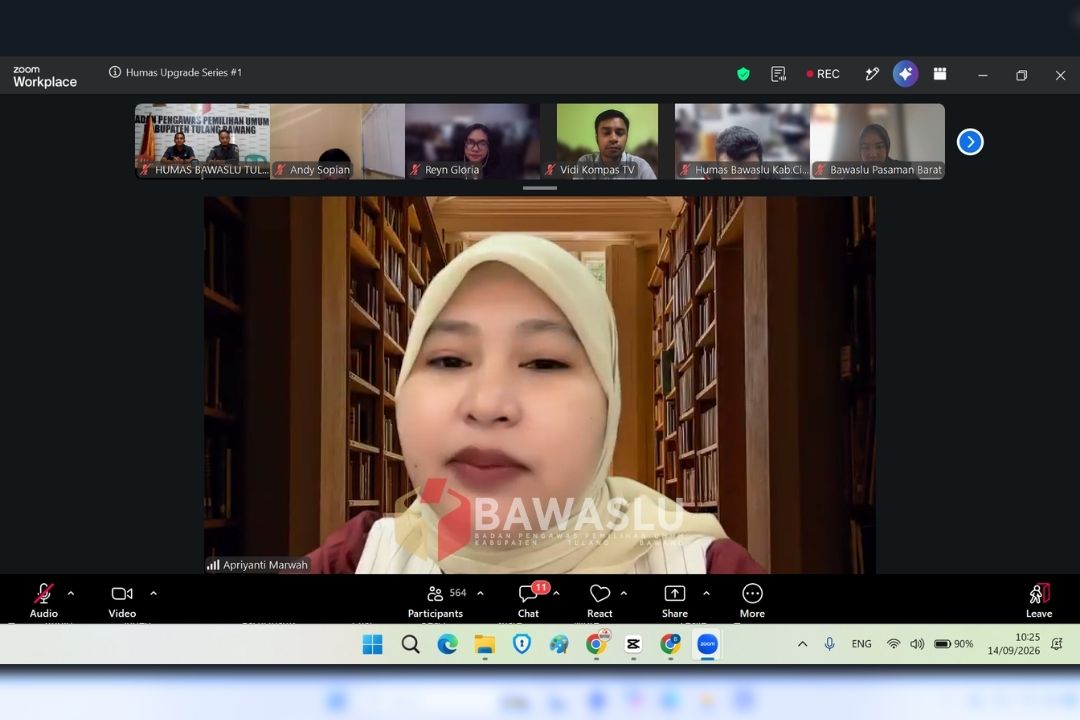1080x720 pixels.
Task: Open the React emoji menu
Action: pyautogui.click(x=600, y=600)
